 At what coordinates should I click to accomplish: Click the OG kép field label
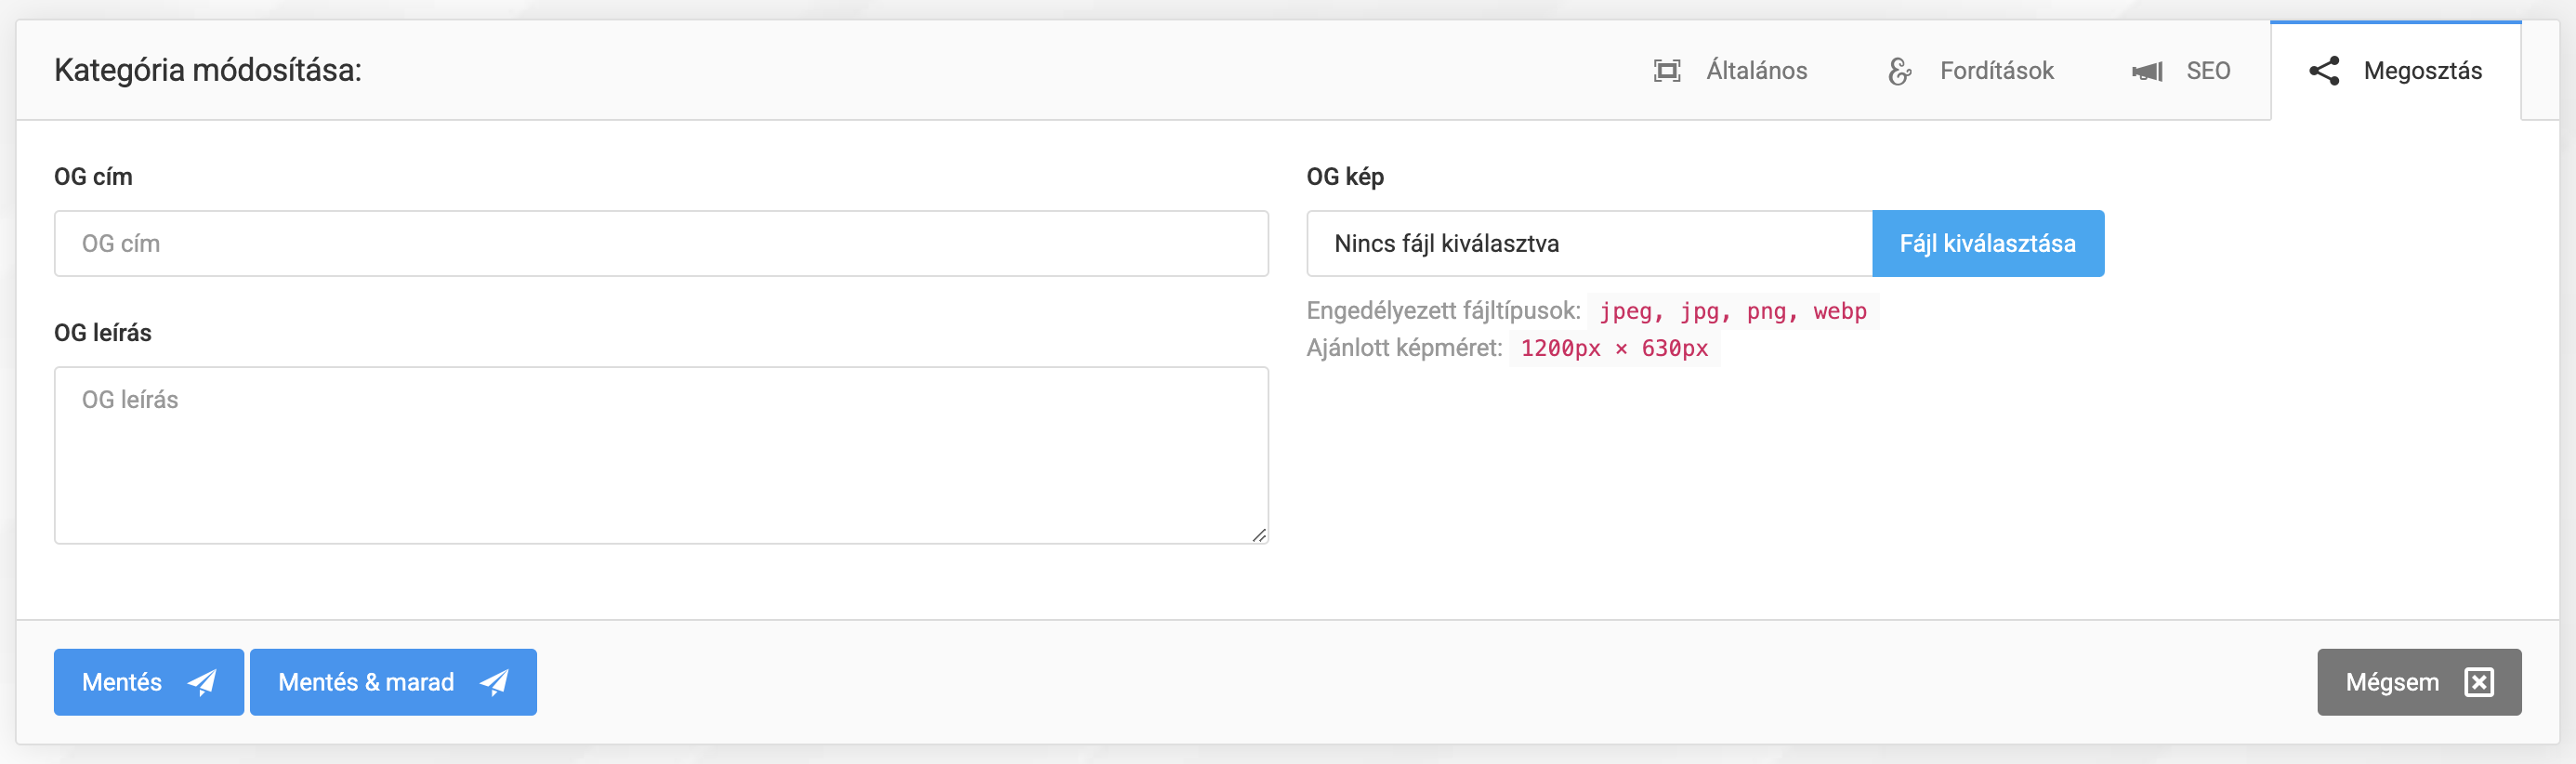pos(1344,177)
